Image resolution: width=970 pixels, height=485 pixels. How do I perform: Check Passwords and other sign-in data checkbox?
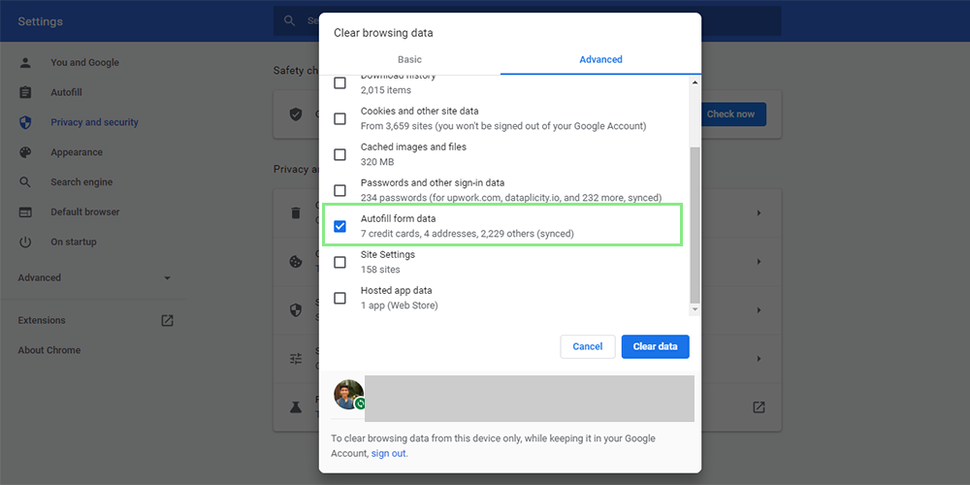340,191
